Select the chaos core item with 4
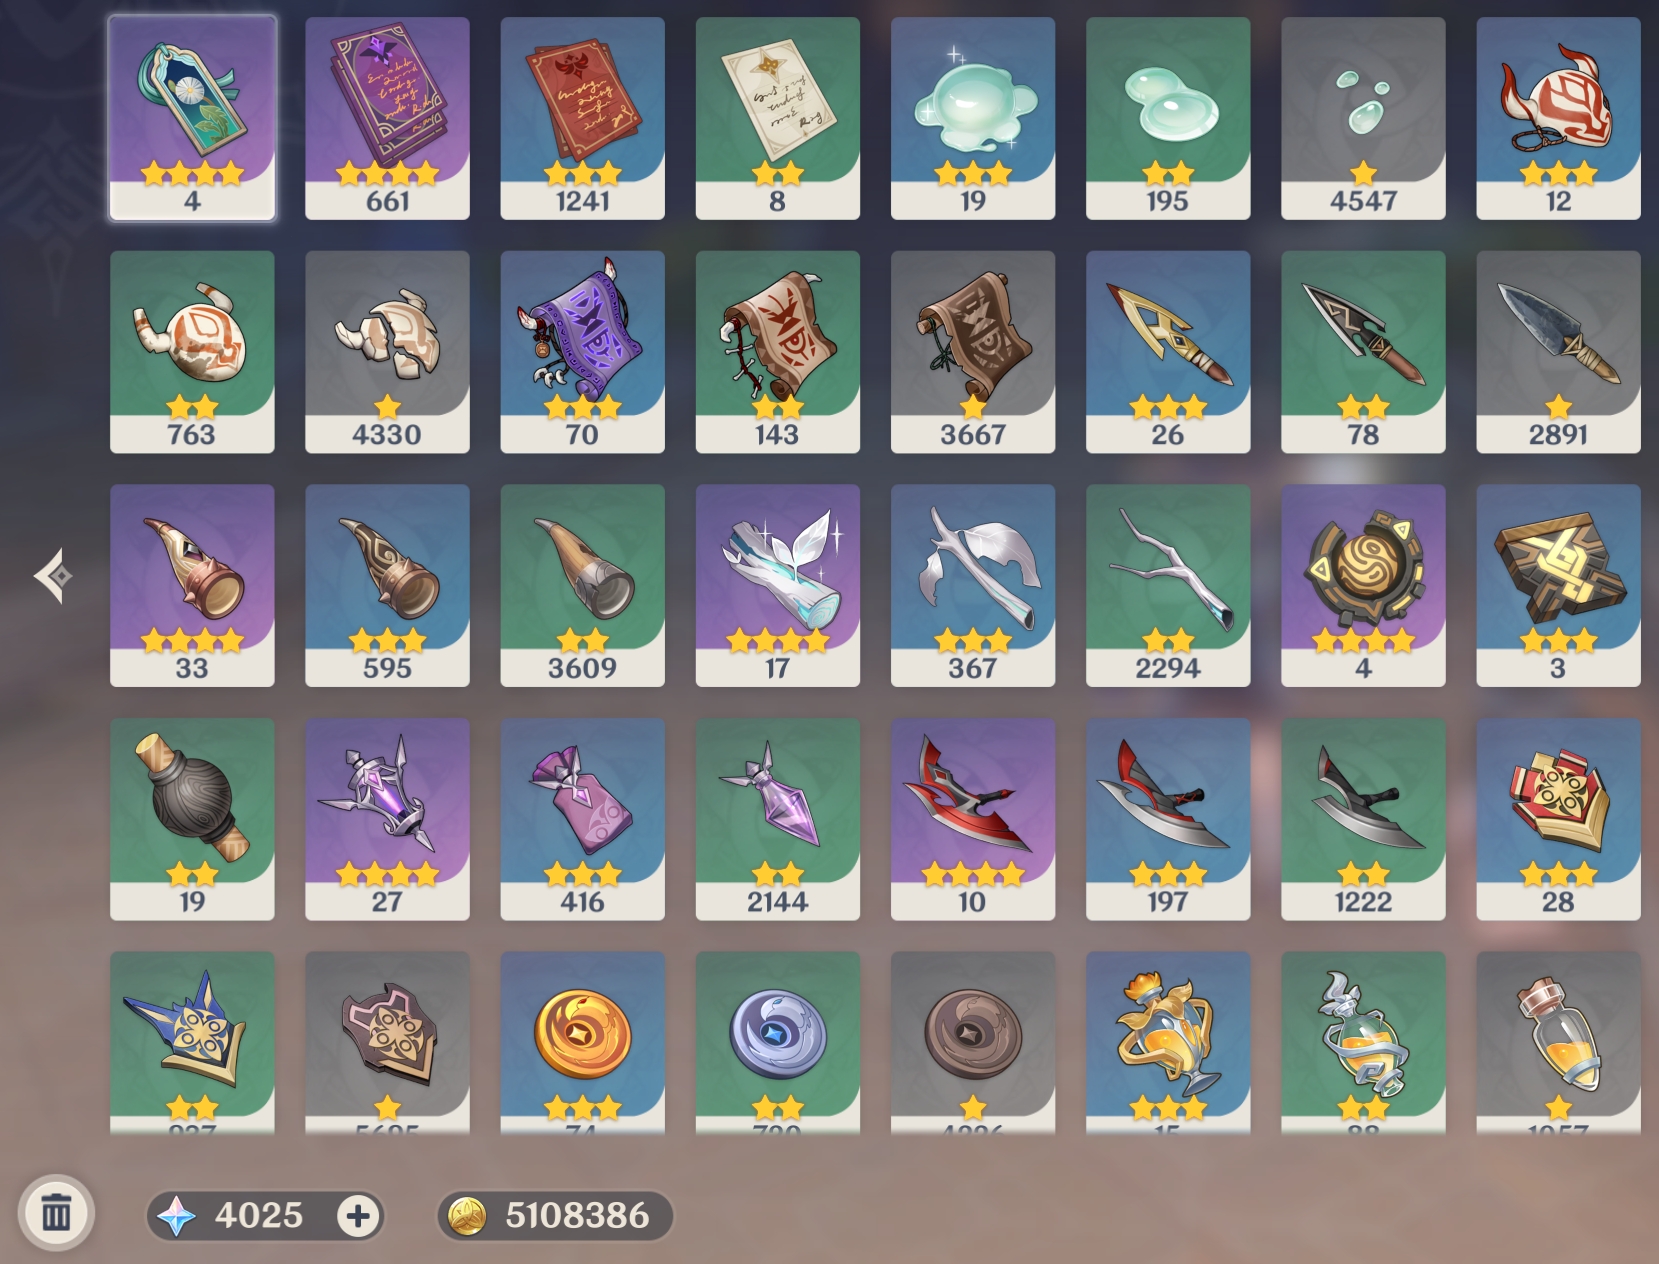This screenshot has width=1659, height=1264. (1363, 586)
